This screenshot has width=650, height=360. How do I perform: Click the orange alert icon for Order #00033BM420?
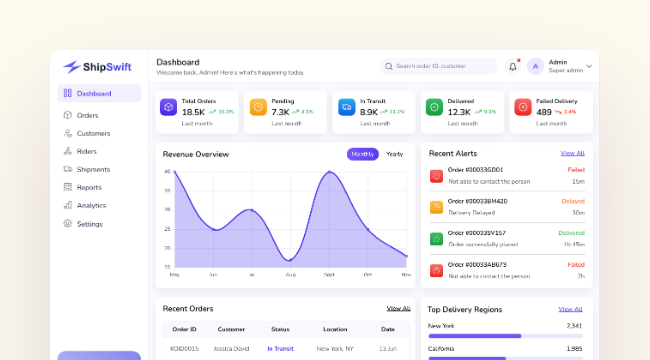(436, 207)
